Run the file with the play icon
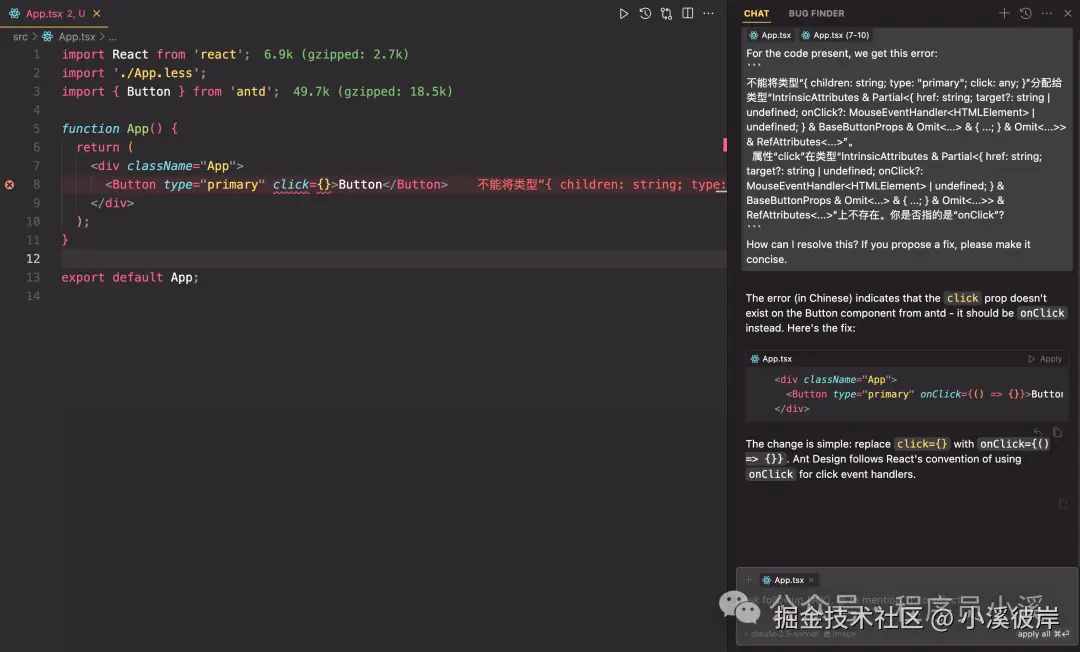 coord(623,13)
